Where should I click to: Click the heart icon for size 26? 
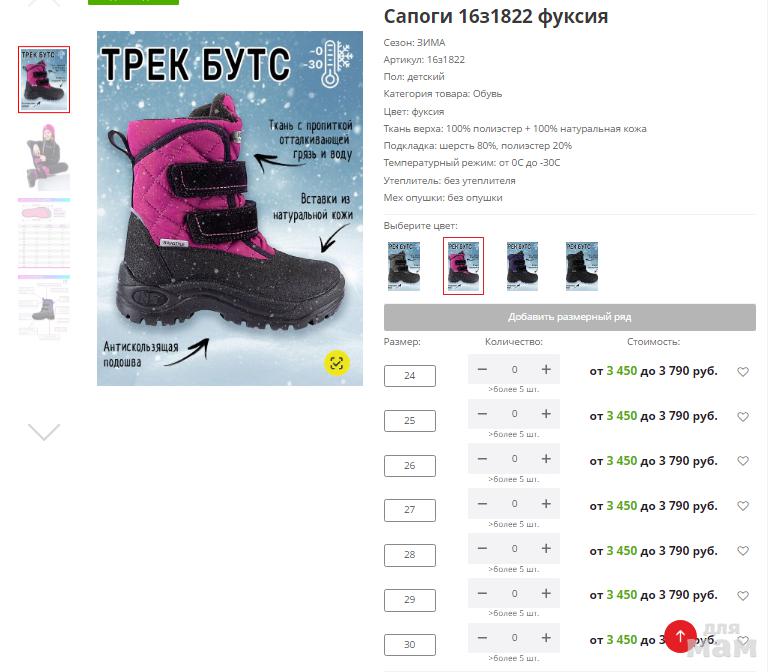742,461
